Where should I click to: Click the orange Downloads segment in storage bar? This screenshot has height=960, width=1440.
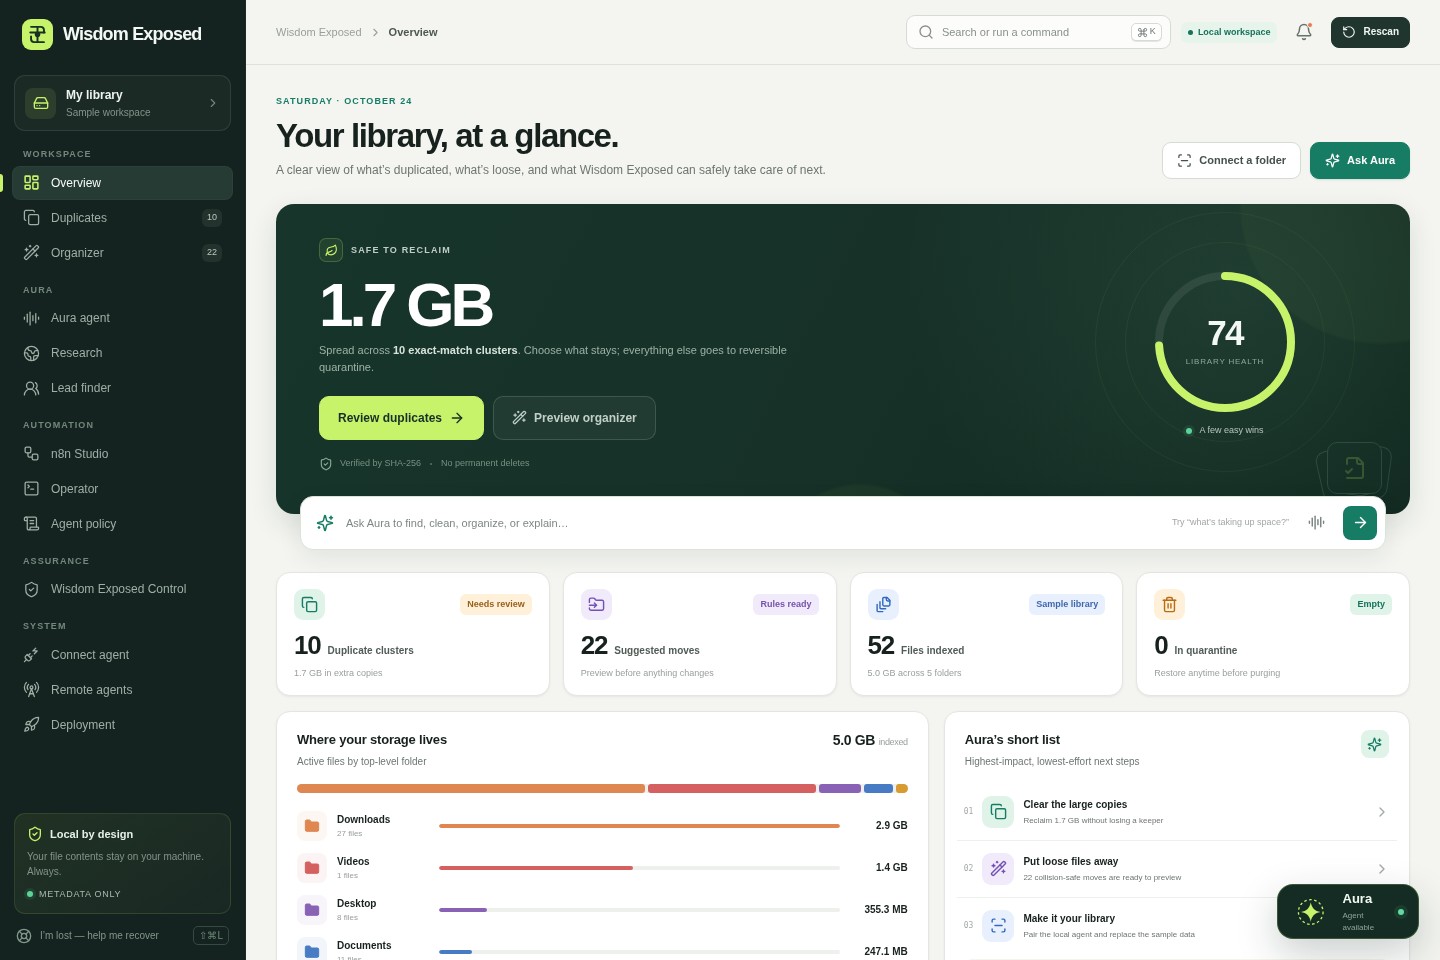coord(471,789)
